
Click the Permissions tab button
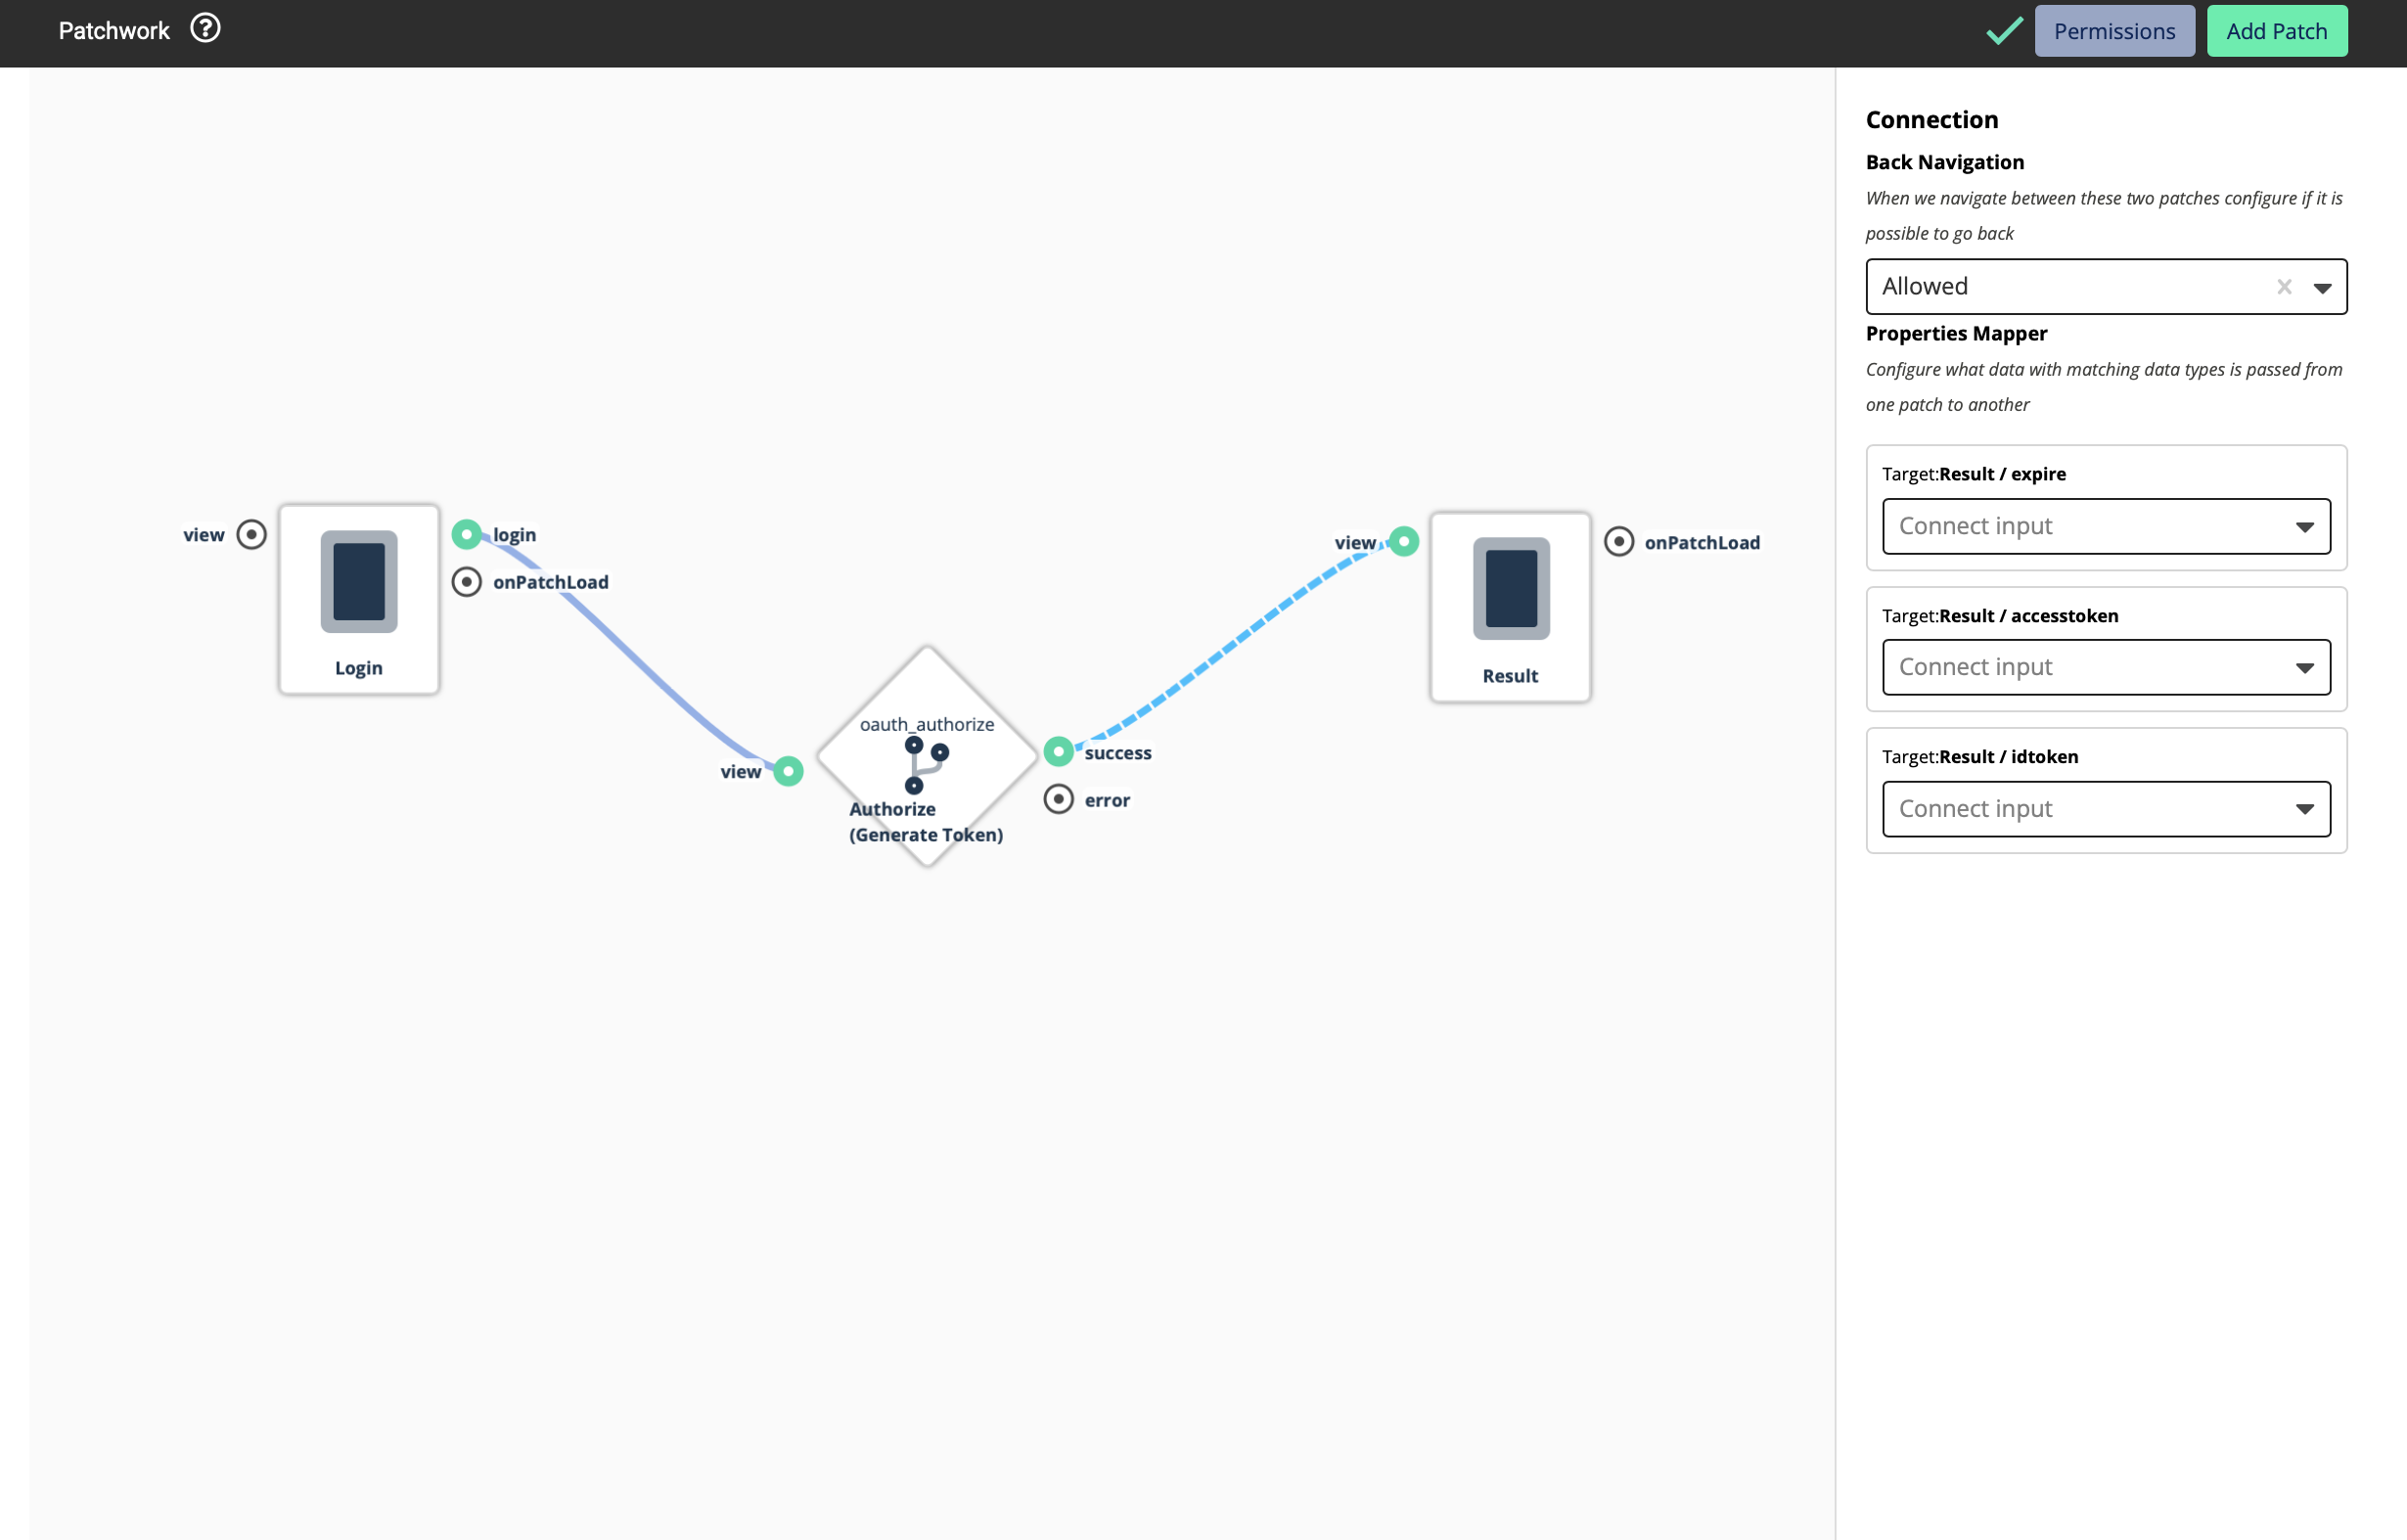pos(2112,29)
